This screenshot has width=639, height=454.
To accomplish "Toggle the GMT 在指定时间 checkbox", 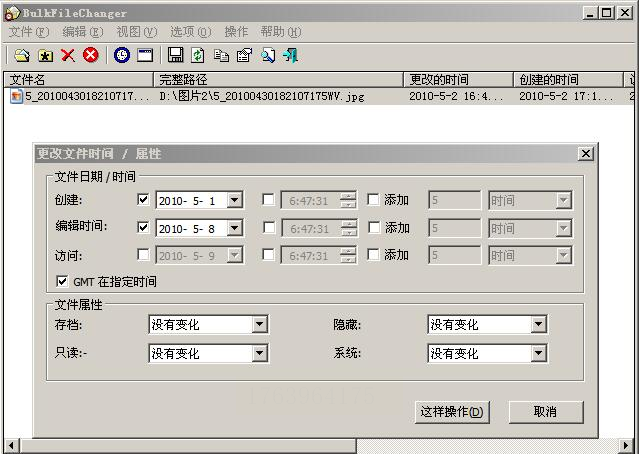I will (62, 281).
